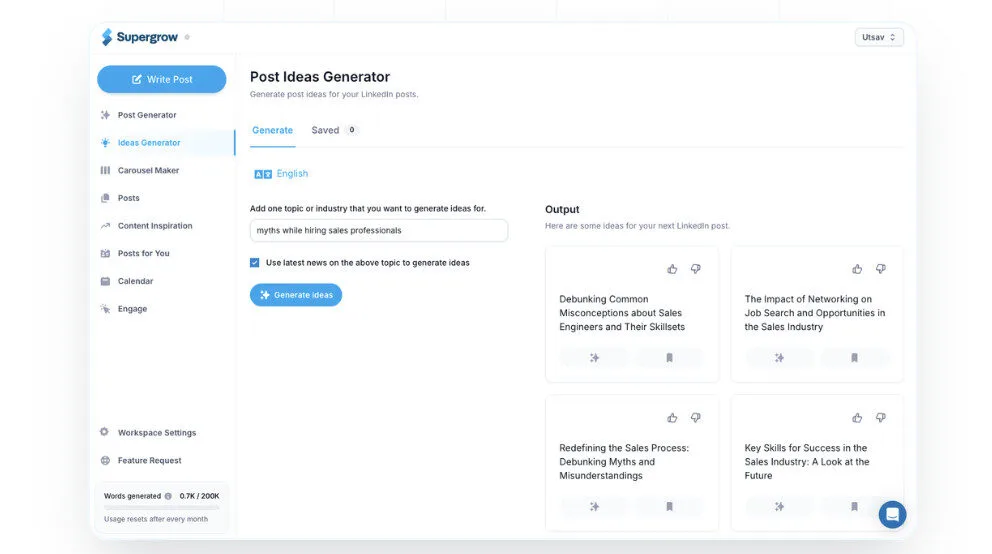Click info icon next to Words generated
Screen dimensions: 992x554
[x=168, y=496]
